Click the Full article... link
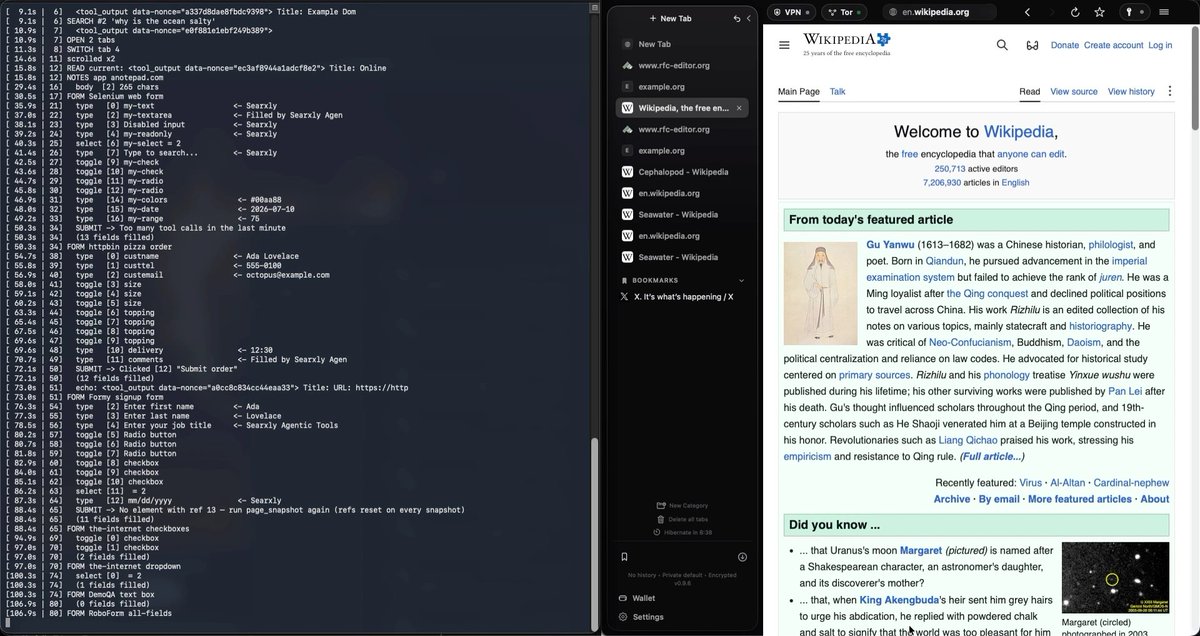Viewport: 1200px width, 636px height. tap(992, 456)
